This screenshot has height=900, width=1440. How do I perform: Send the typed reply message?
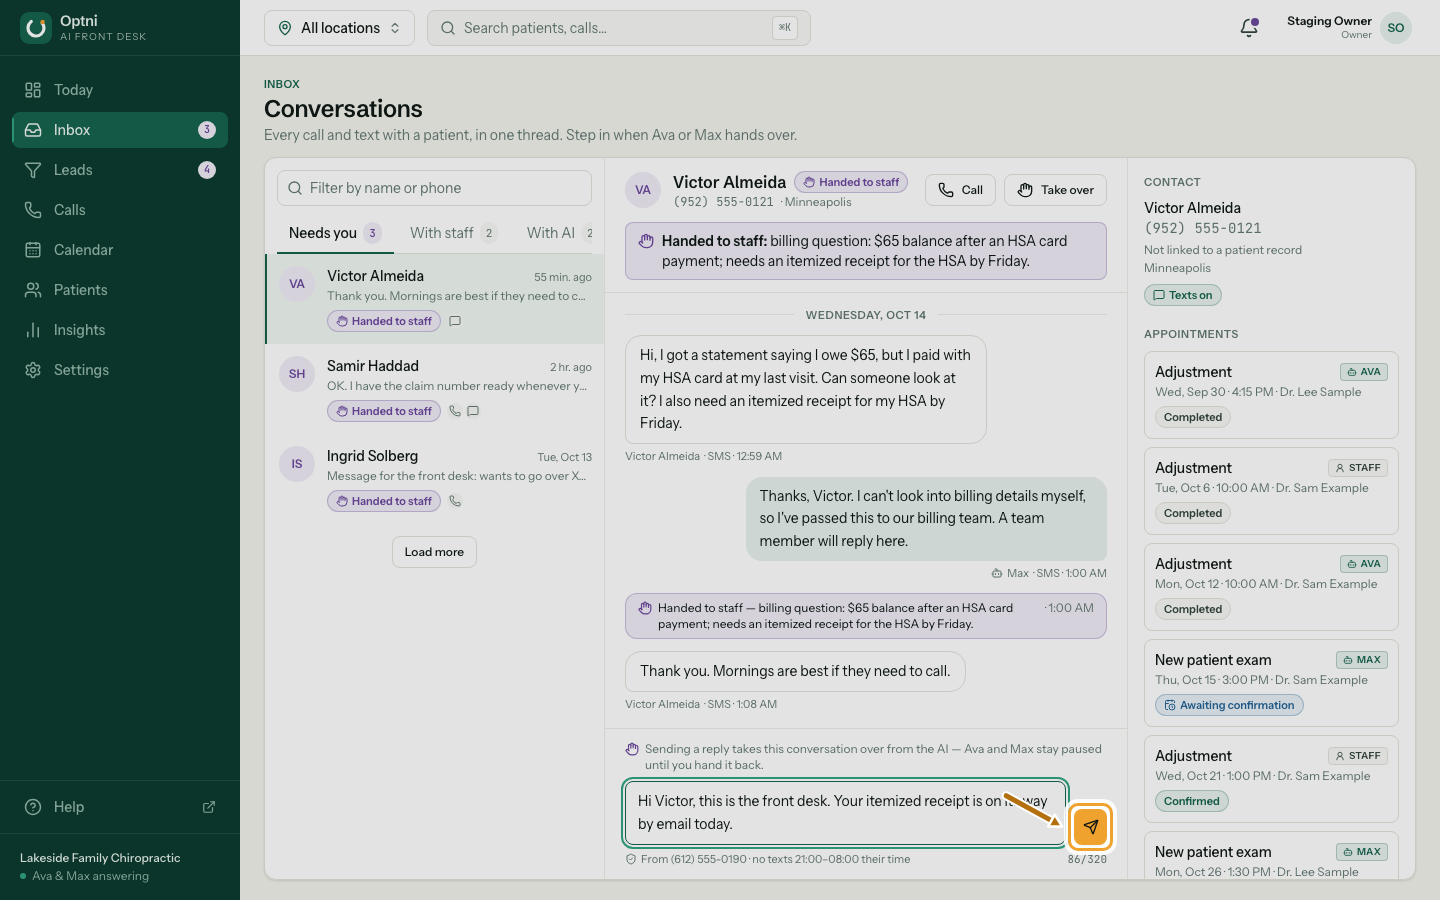1090,827
